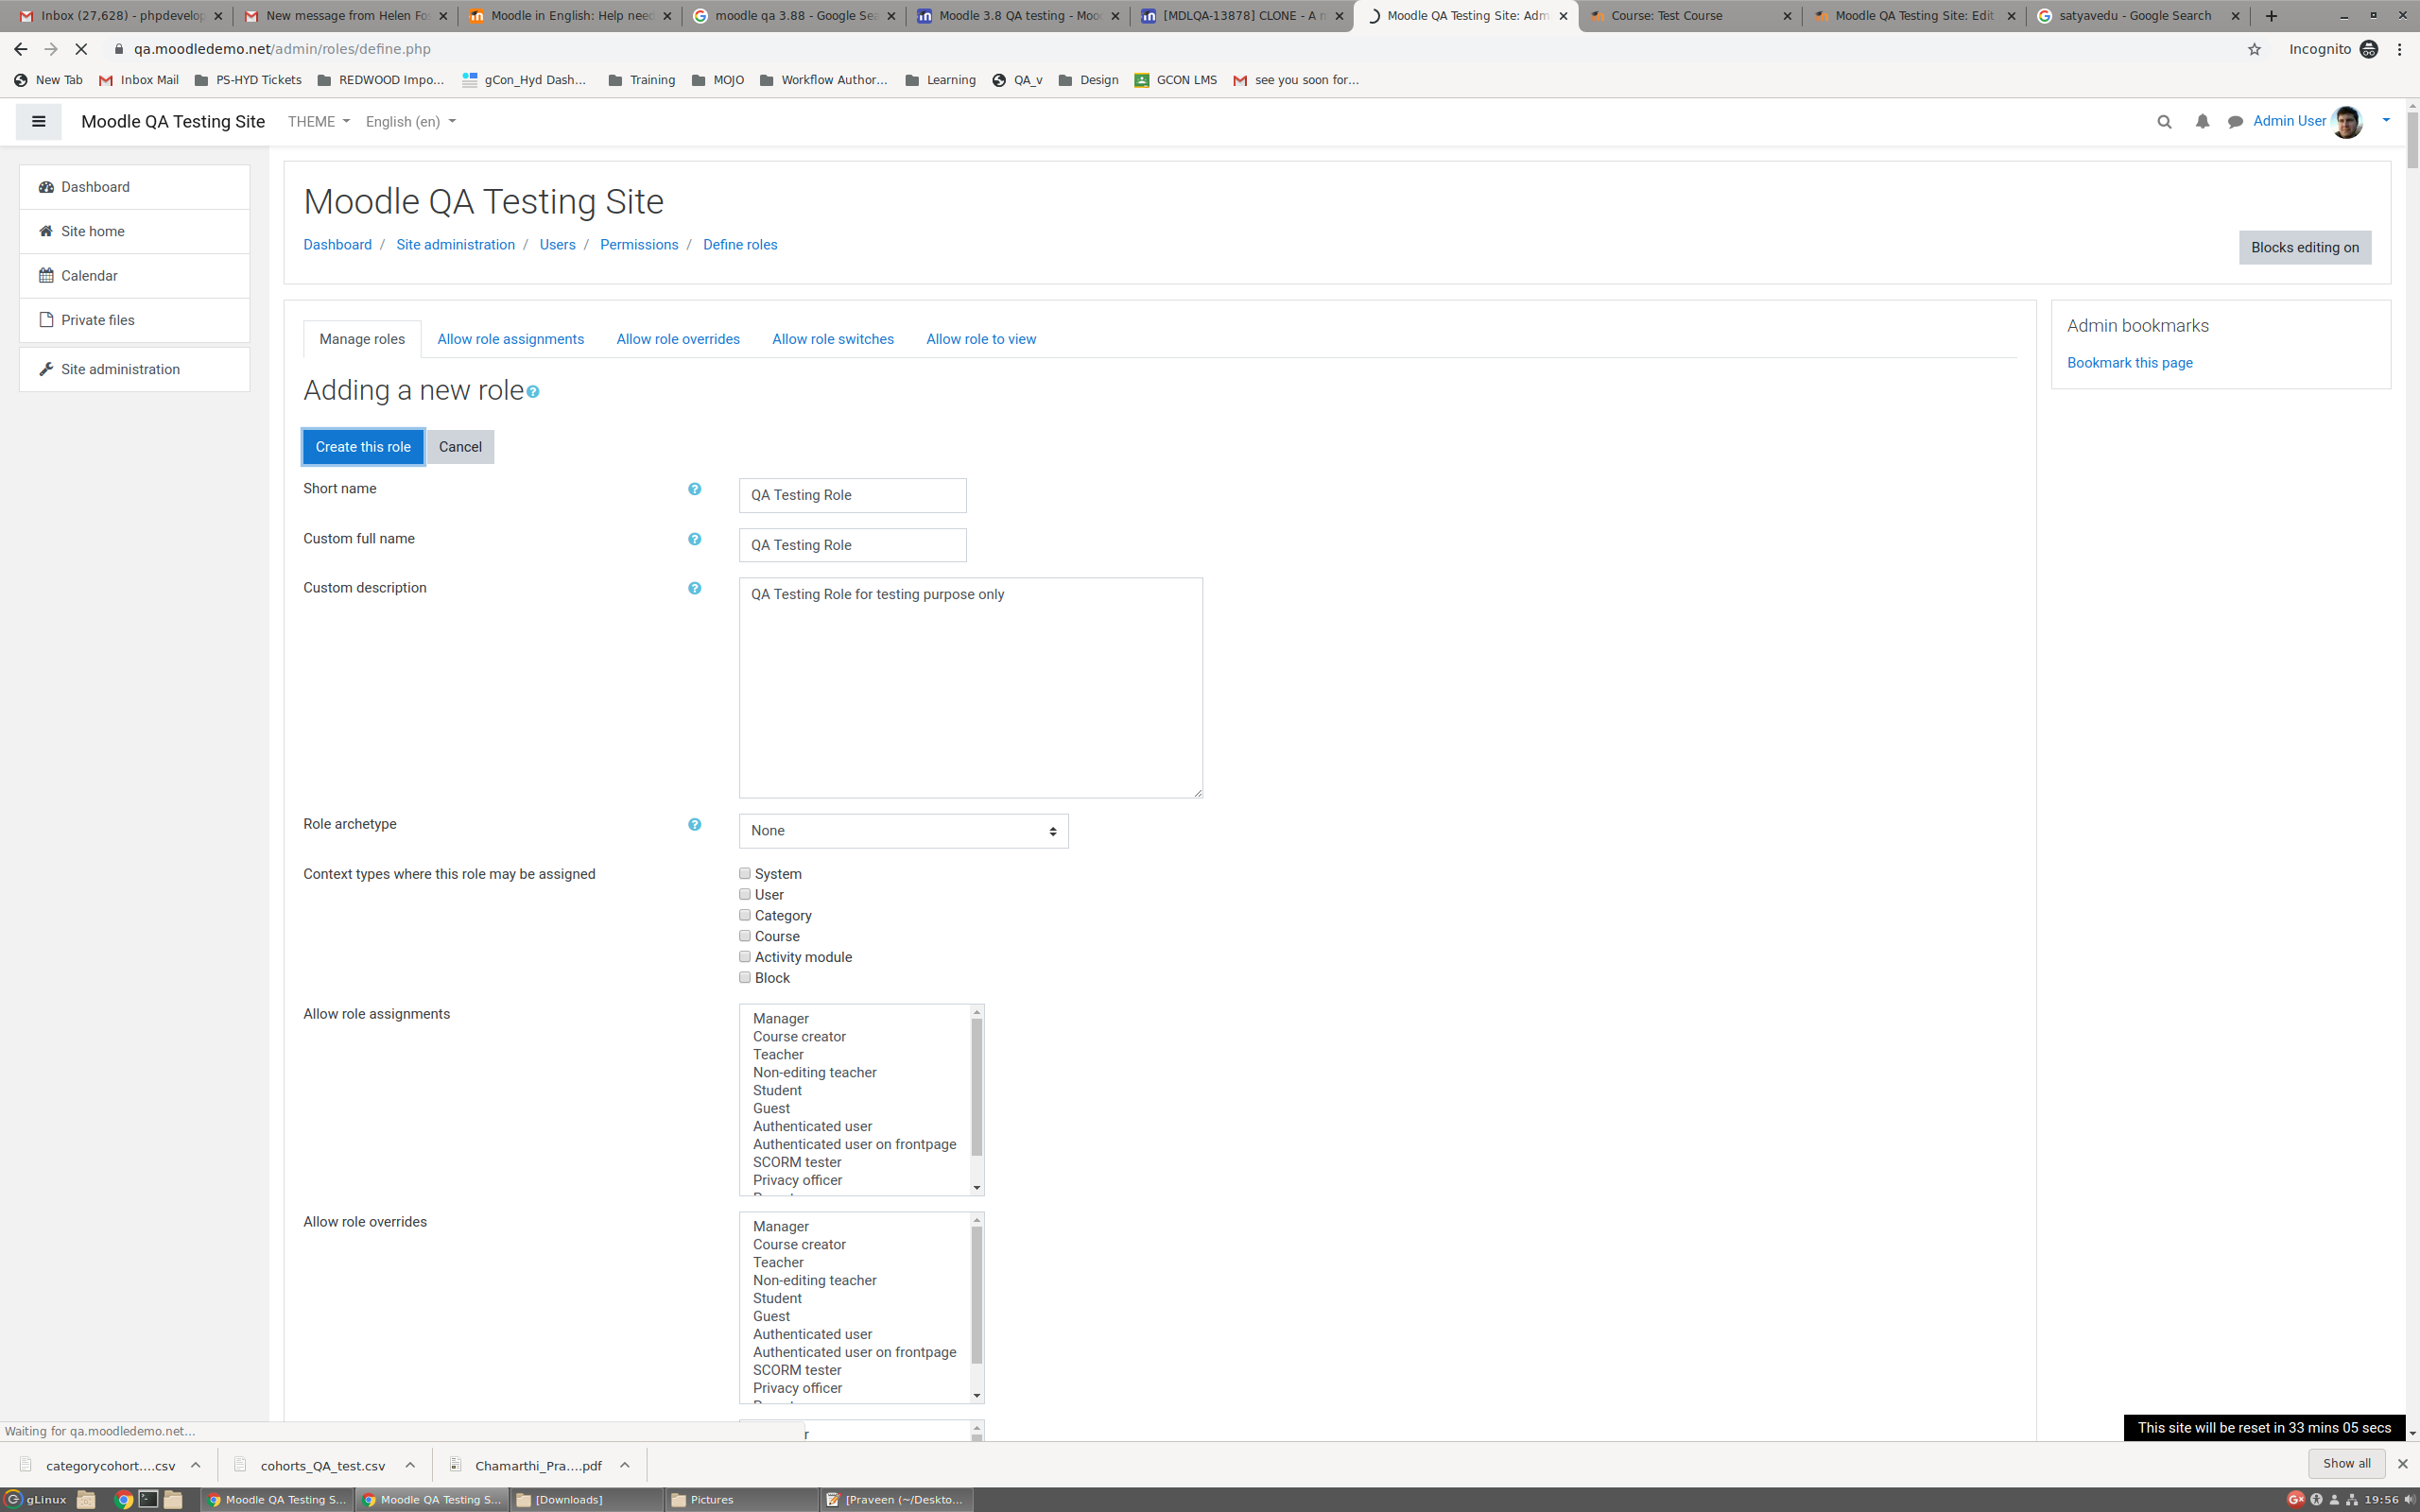Open the Define roles breadcrumb link
The image size is (2420, 1512).
click(740, 245)
